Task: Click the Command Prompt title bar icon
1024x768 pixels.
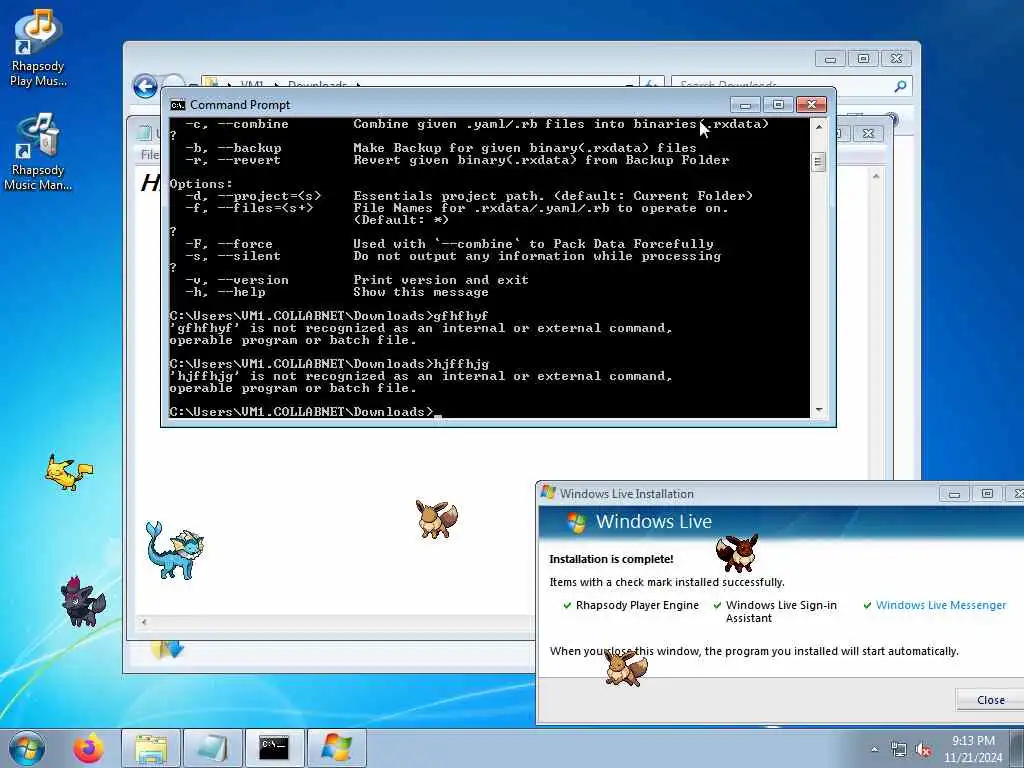Action: 177,105
